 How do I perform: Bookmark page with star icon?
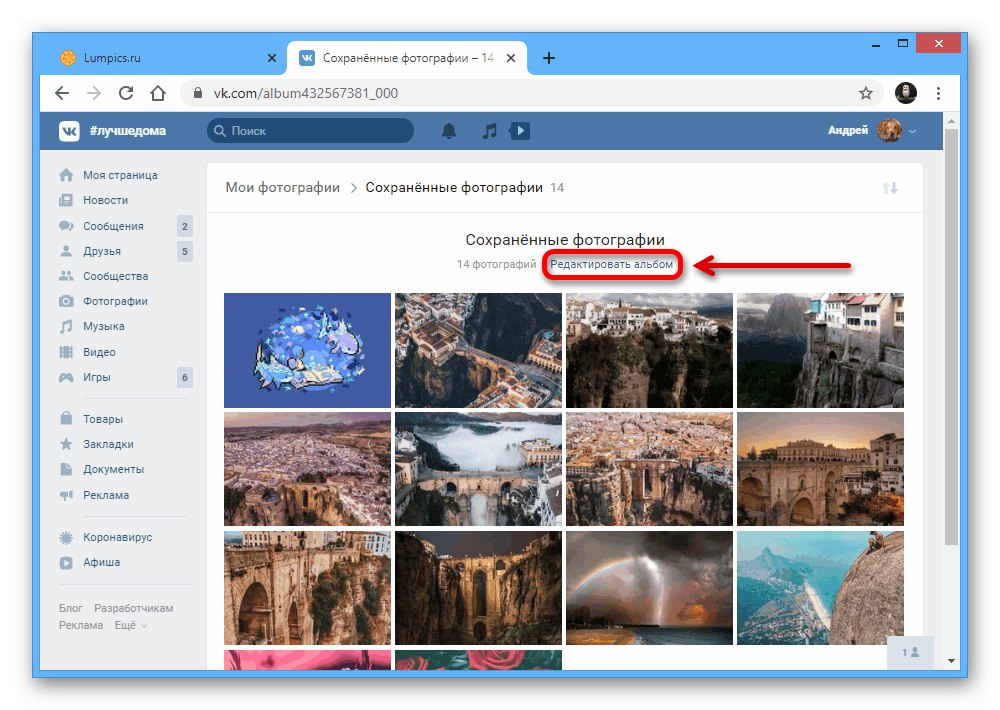[x=865, y=93]
